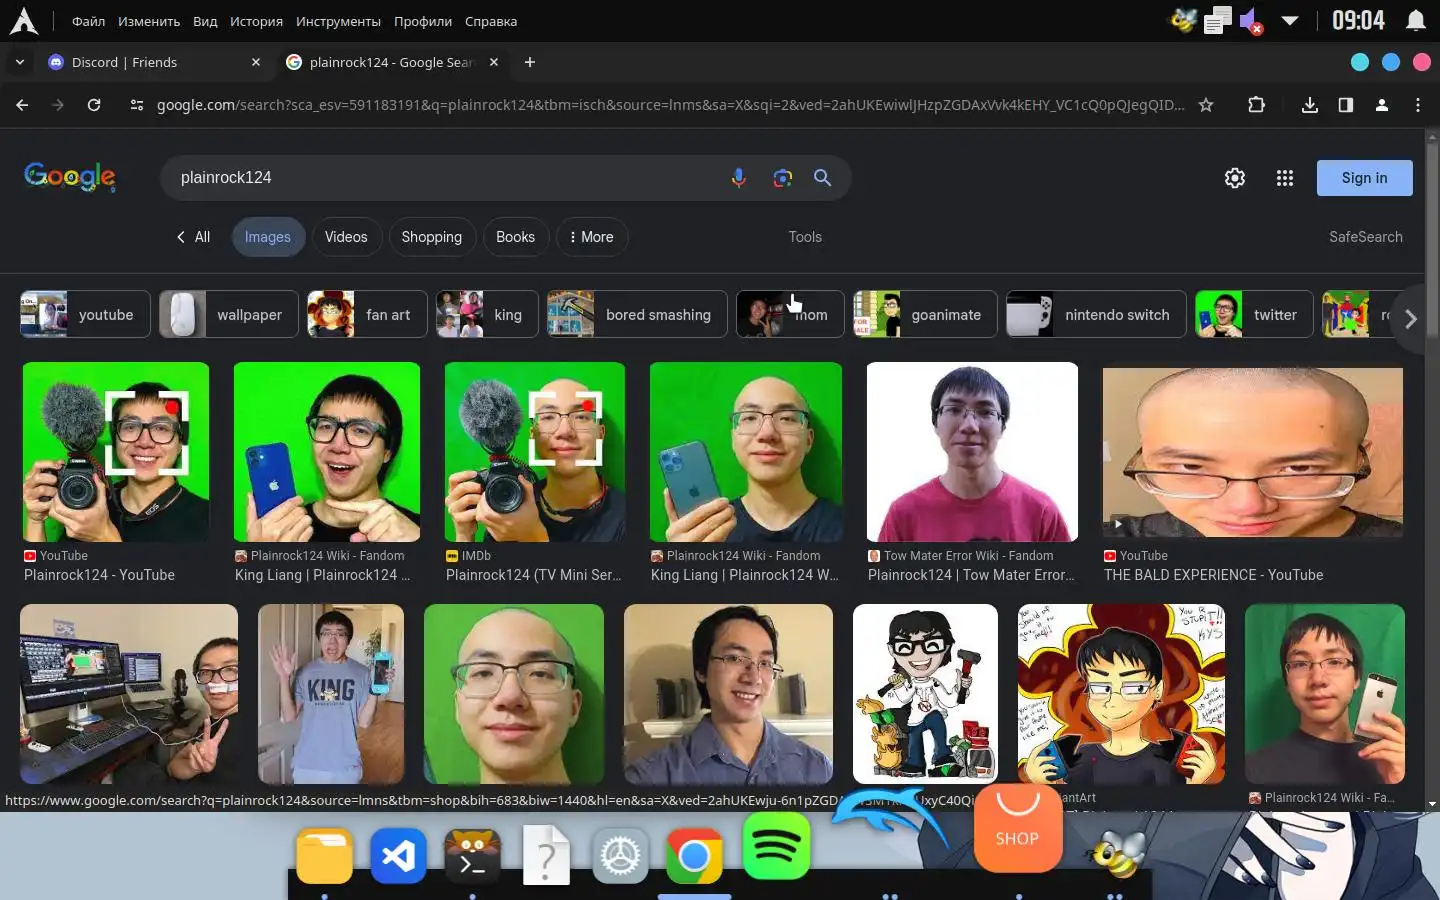Go back to the previous page
This screenshot has height=900, width=1440.
[22, 105]
